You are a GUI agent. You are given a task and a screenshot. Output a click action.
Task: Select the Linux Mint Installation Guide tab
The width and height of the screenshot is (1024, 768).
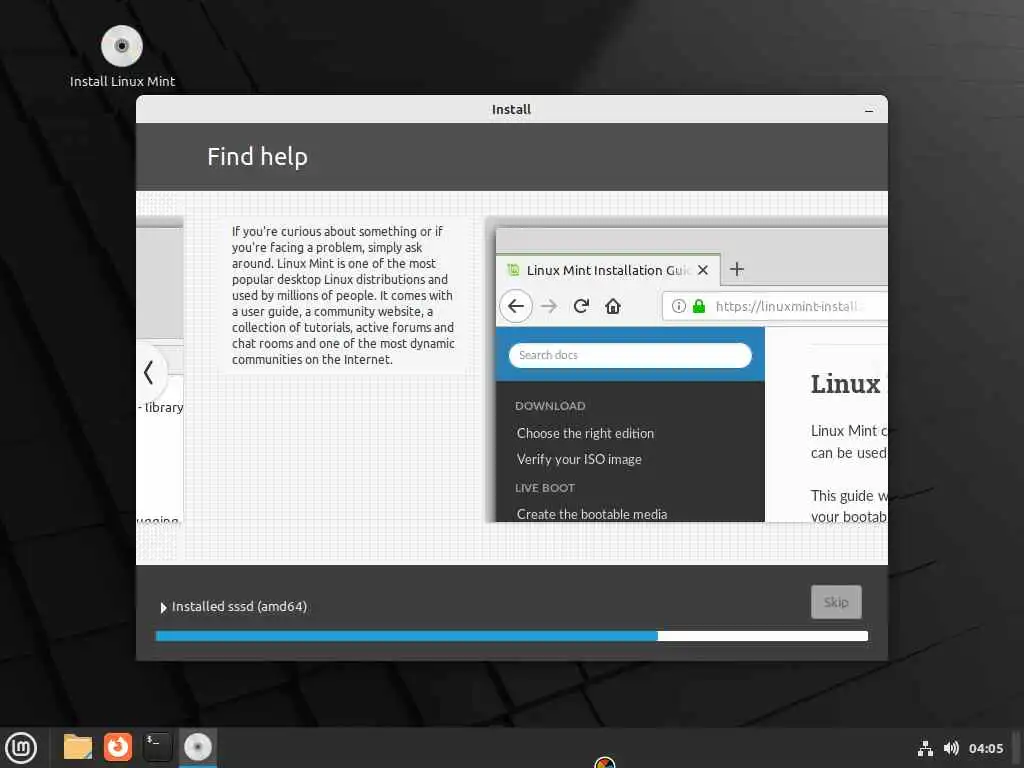(608, 270)
